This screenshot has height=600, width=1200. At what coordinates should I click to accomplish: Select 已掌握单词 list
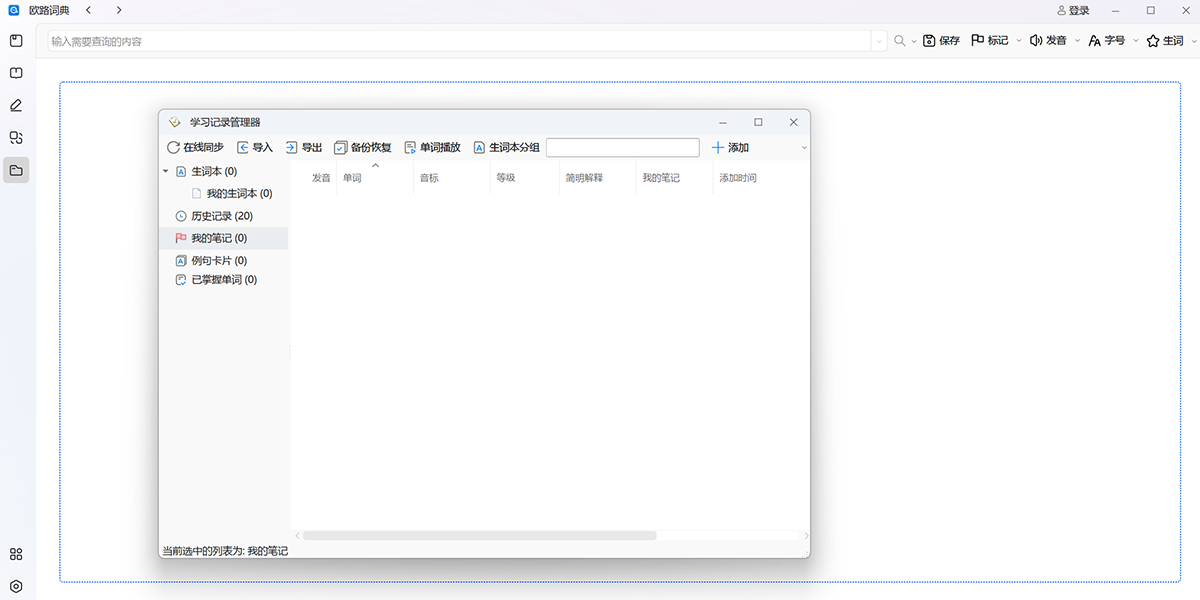click(223, 280)
